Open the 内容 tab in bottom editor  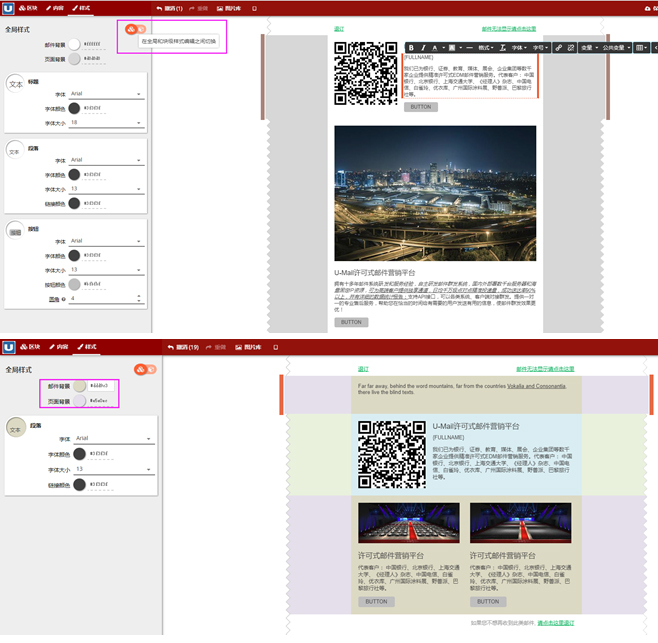pos(59,347)
